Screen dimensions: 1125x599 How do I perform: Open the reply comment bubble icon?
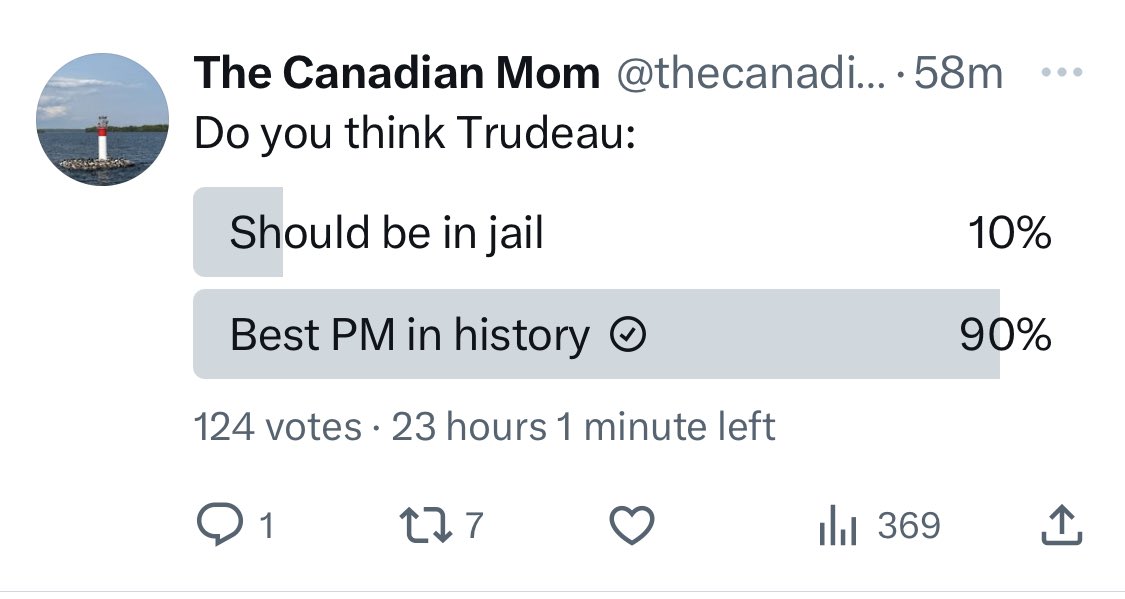[x=221, y=525]
